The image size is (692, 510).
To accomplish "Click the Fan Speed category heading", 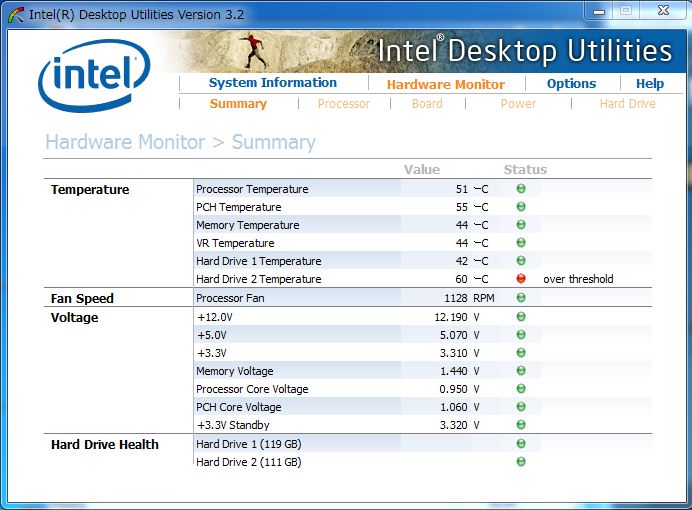I will pos(82,299).
